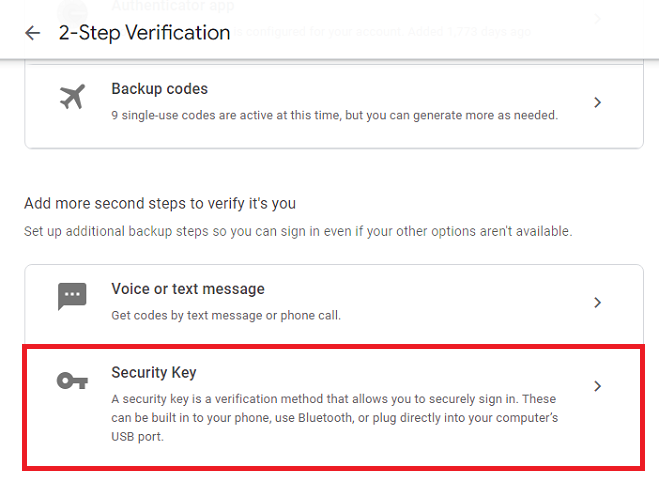Image resolution: width=659 pixels, height=482 pixels.
Task: Expand the Backup codes chevron arrow
Action: click(x=597, y=102)
